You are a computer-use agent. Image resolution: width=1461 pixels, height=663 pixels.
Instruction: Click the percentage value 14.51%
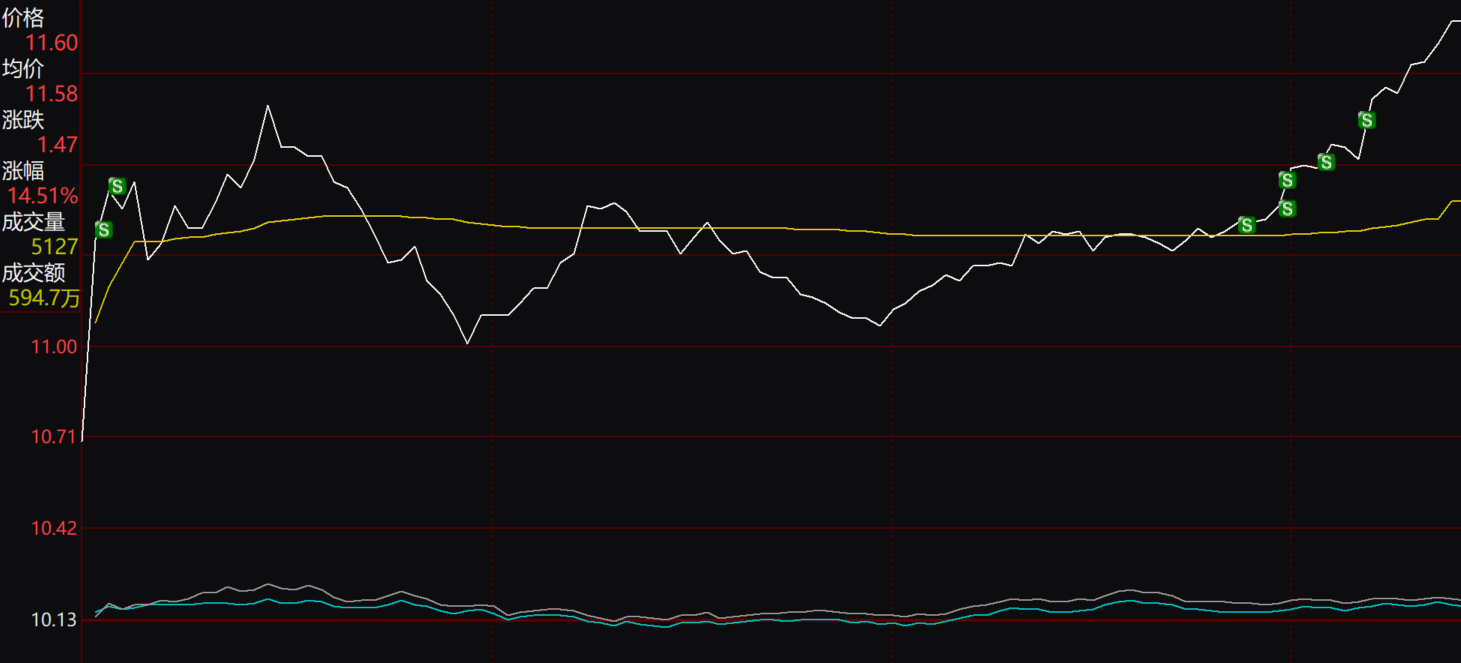[43, 196]
